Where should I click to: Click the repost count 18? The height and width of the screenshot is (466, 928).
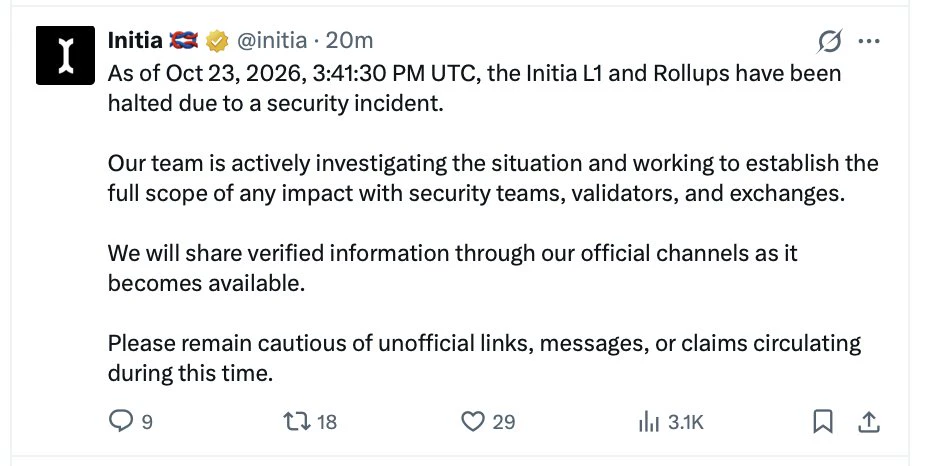tap(327, 422)
